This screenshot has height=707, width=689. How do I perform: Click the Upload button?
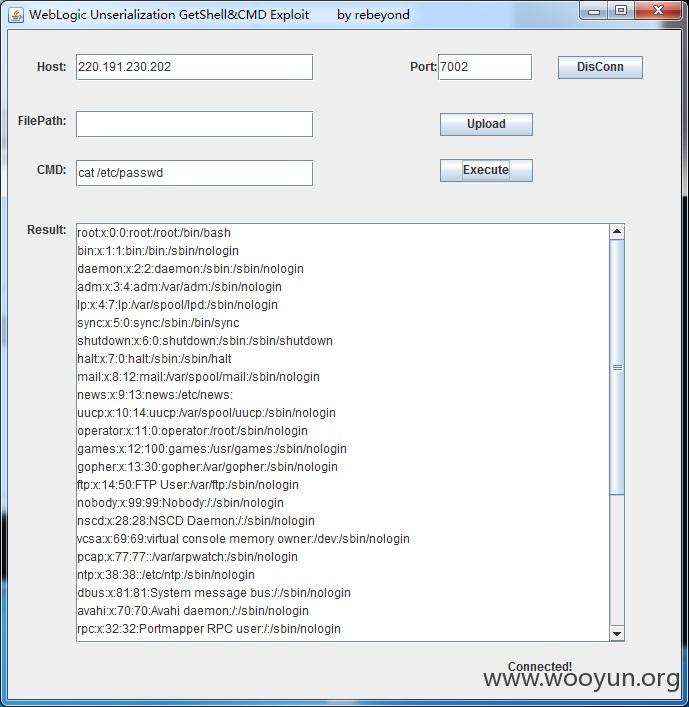[x=486, y=124]
